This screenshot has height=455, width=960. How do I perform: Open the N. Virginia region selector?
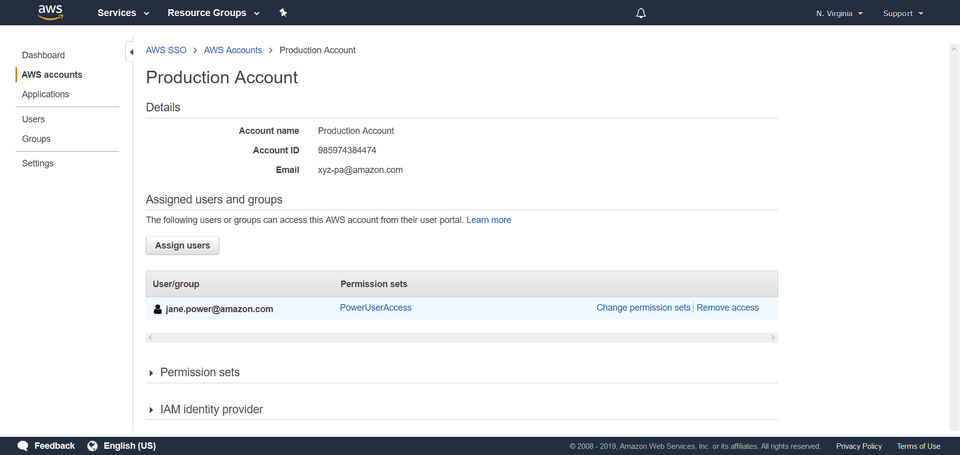pos(839,13)
